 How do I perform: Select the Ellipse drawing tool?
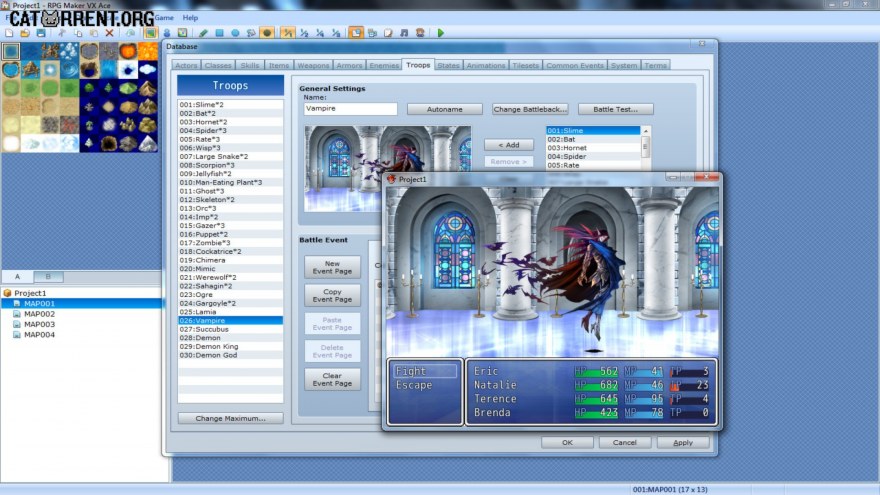pos(235,33)
